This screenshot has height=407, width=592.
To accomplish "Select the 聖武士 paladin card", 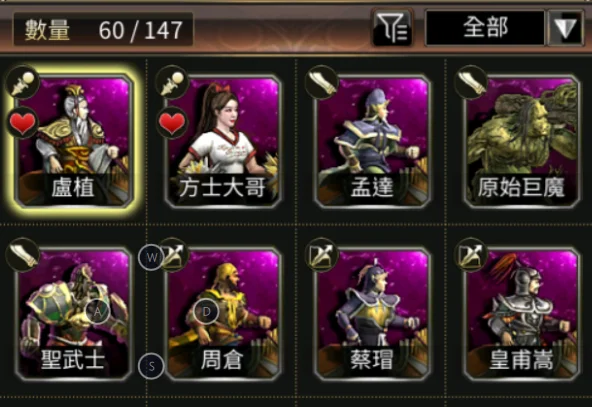I will point(74,313).
